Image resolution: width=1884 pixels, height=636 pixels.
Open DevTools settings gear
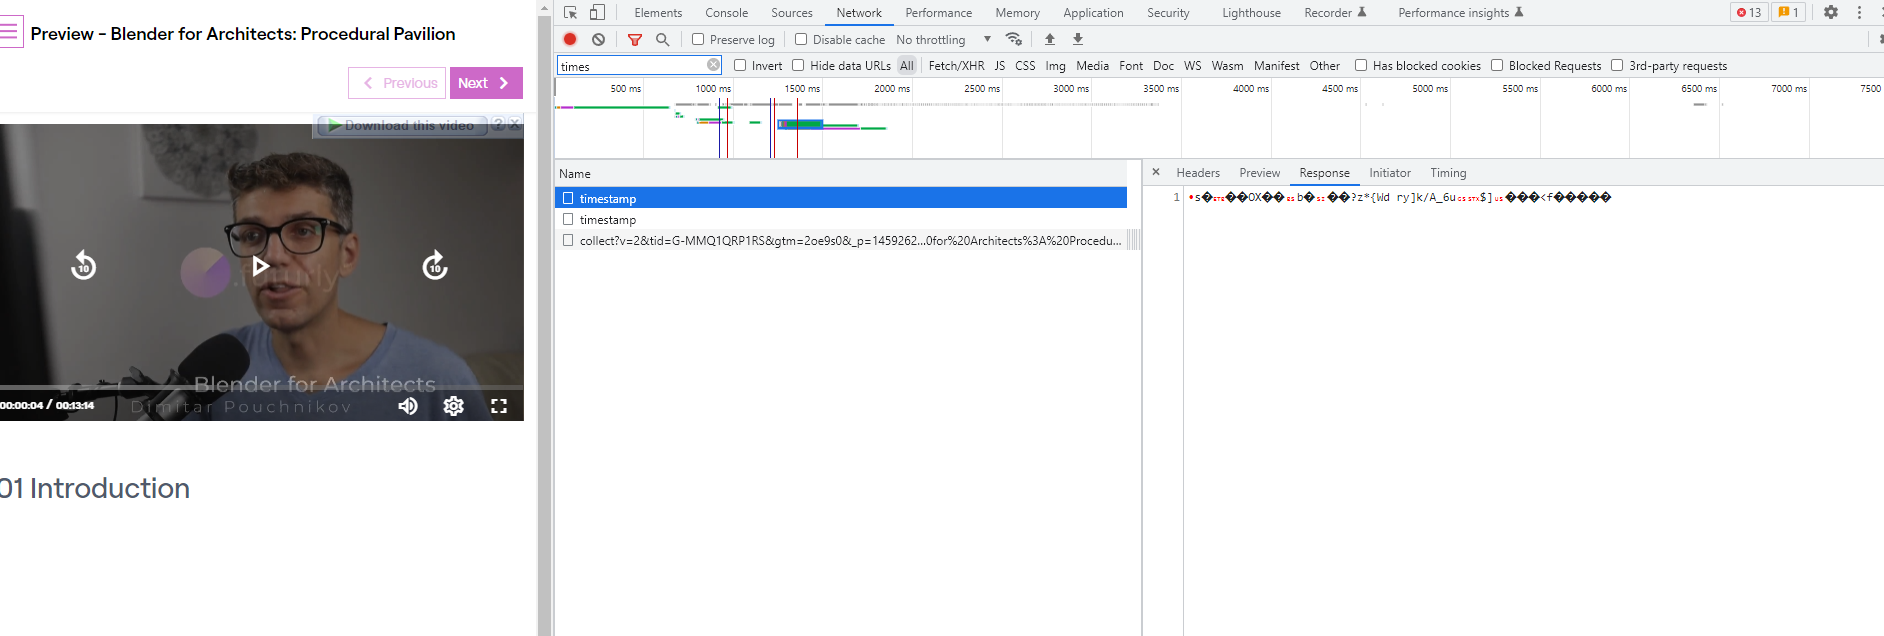(1831, 13)
